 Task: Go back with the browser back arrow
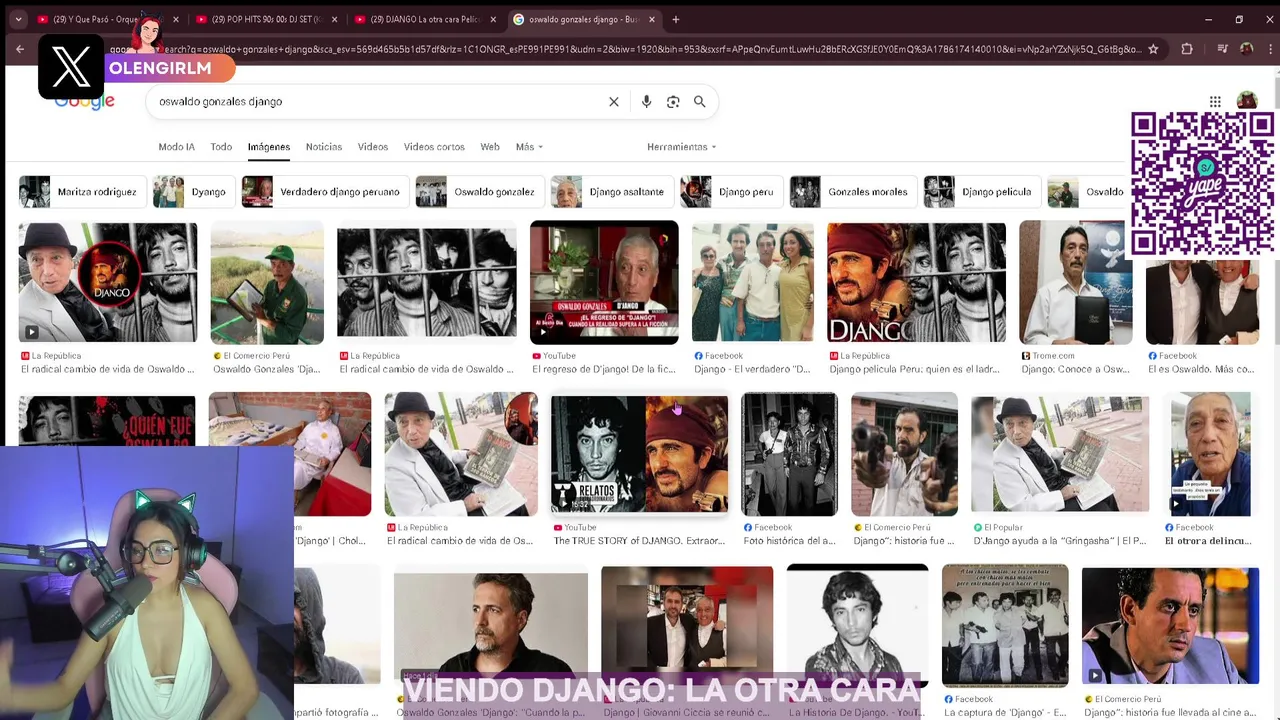[19, 49]
